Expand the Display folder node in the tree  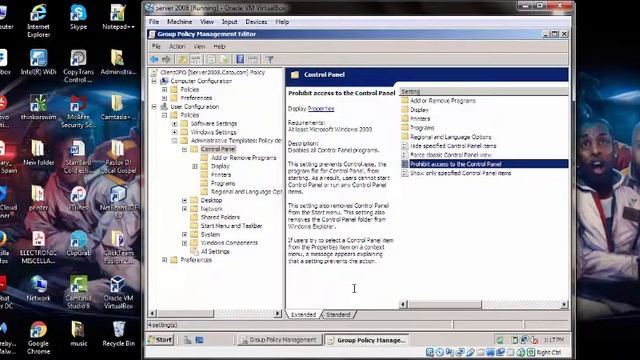[x=195, y=167]
